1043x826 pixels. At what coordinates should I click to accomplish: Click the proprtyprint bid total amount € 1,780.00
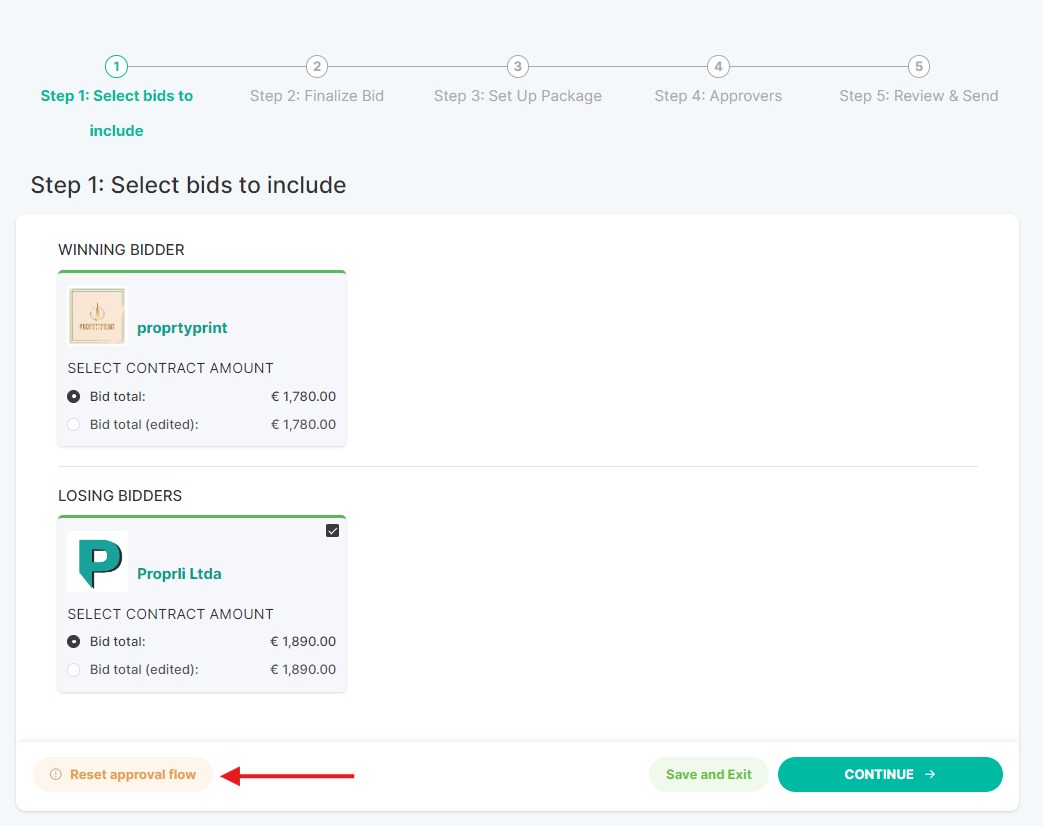[303, 396]
